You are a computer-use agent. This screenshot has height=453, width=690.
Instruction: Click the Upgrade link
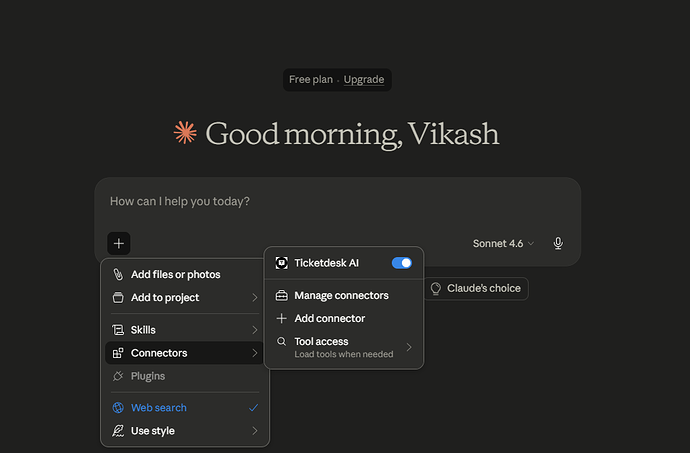pos(364,80)
